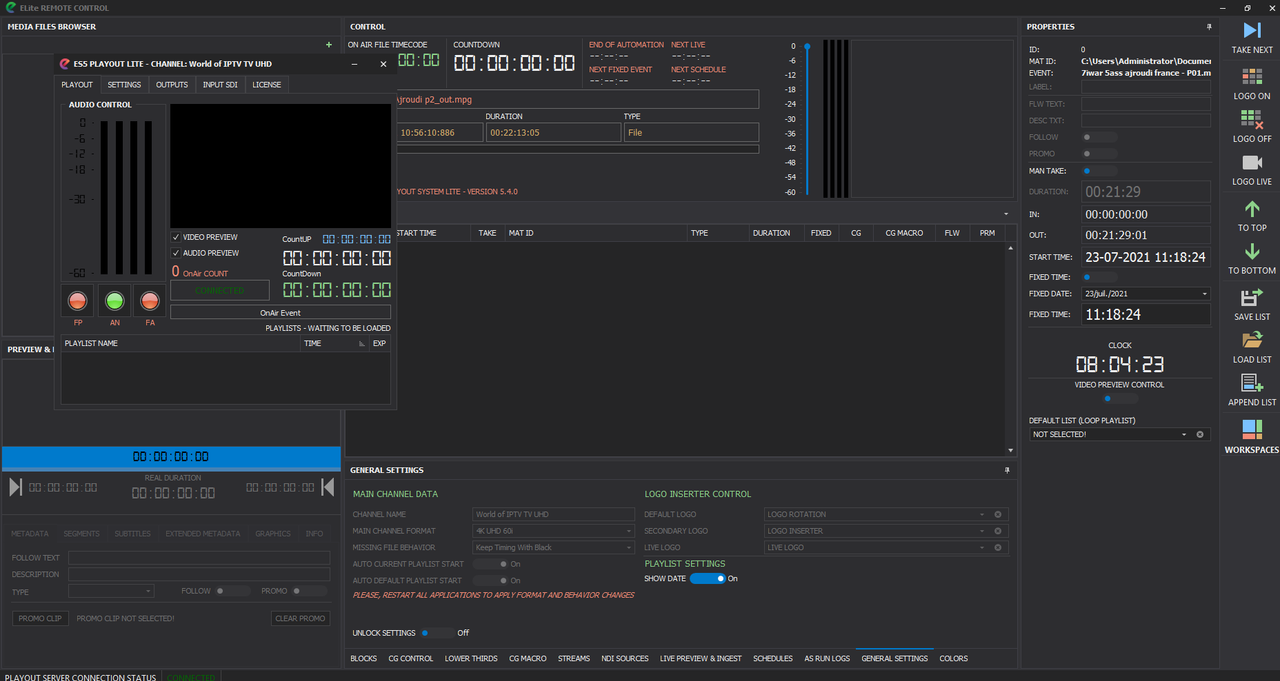Click the AN green indicator button
Viewport: 1280px width, 681px height.
pyautogui.click(x=114, y=300)
